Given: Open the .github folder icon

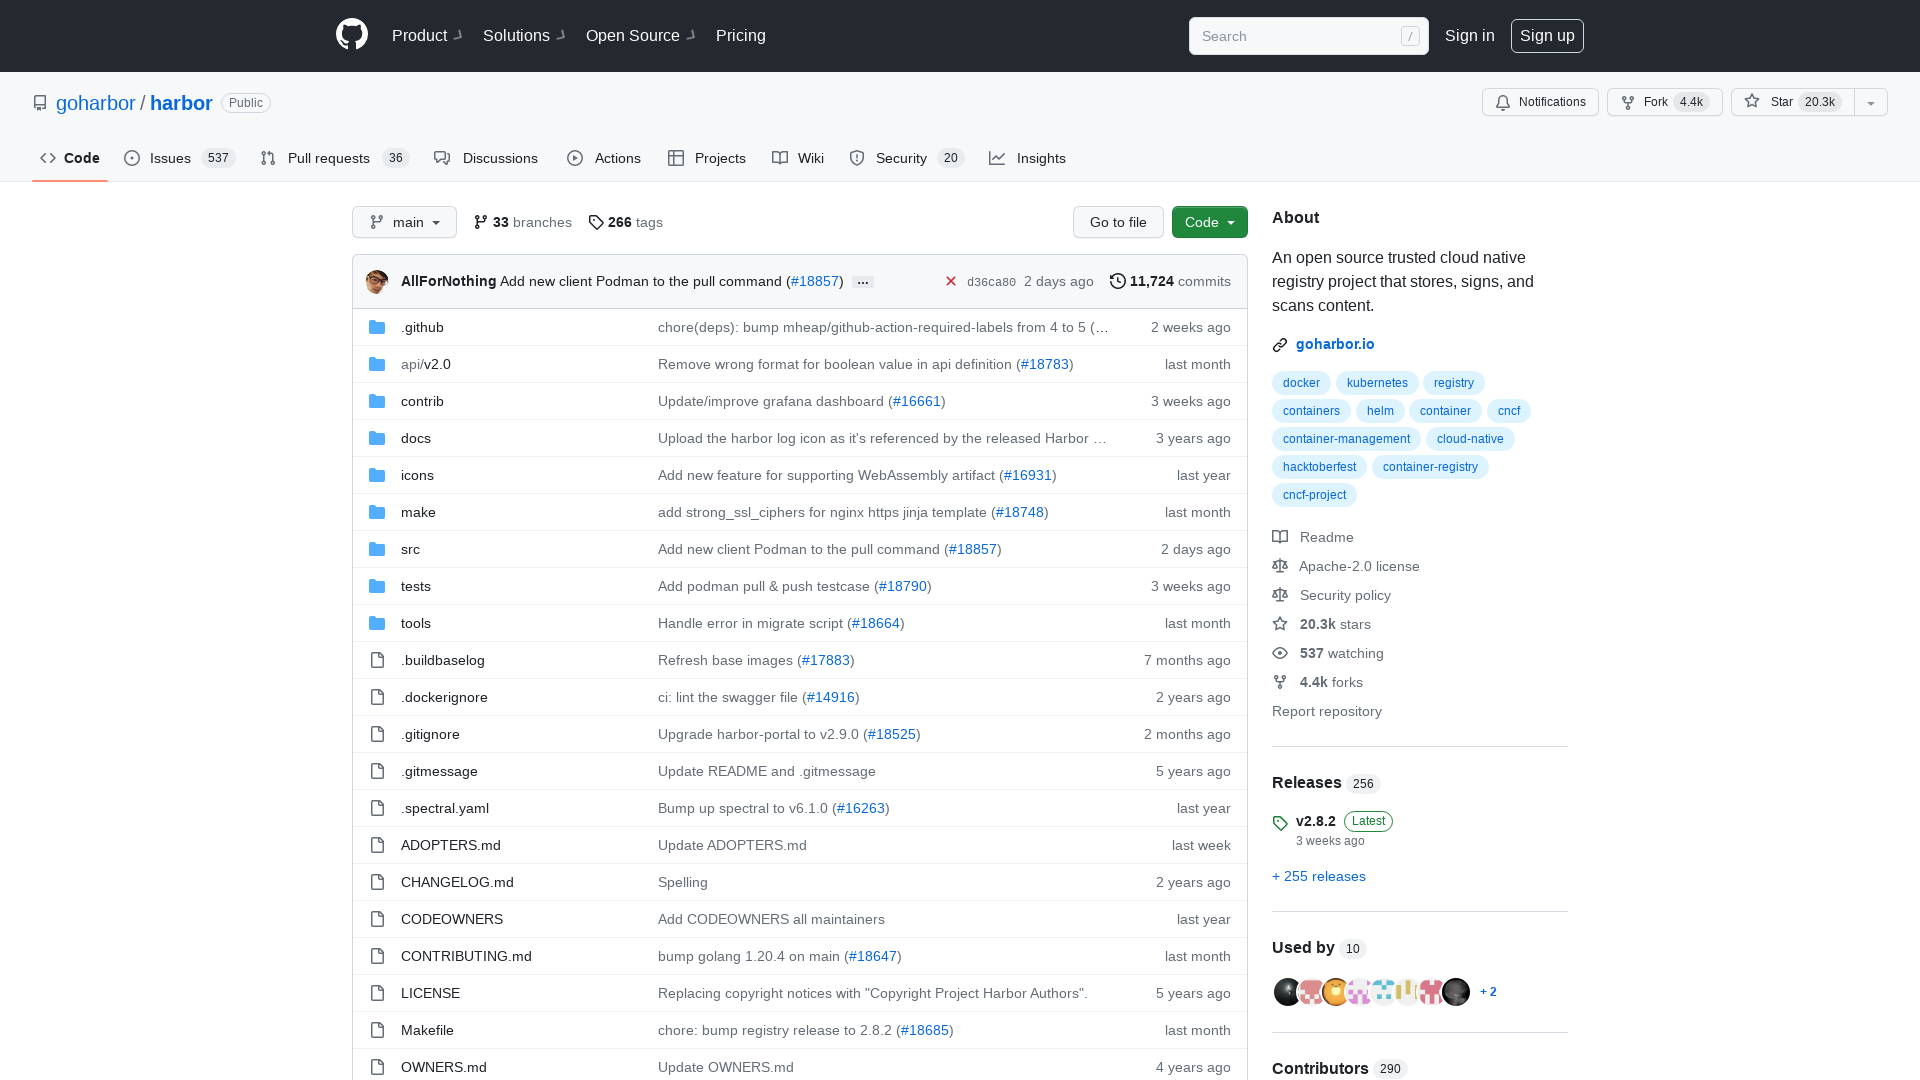Looking at the screenshot, I should click(x=377, y=327).
